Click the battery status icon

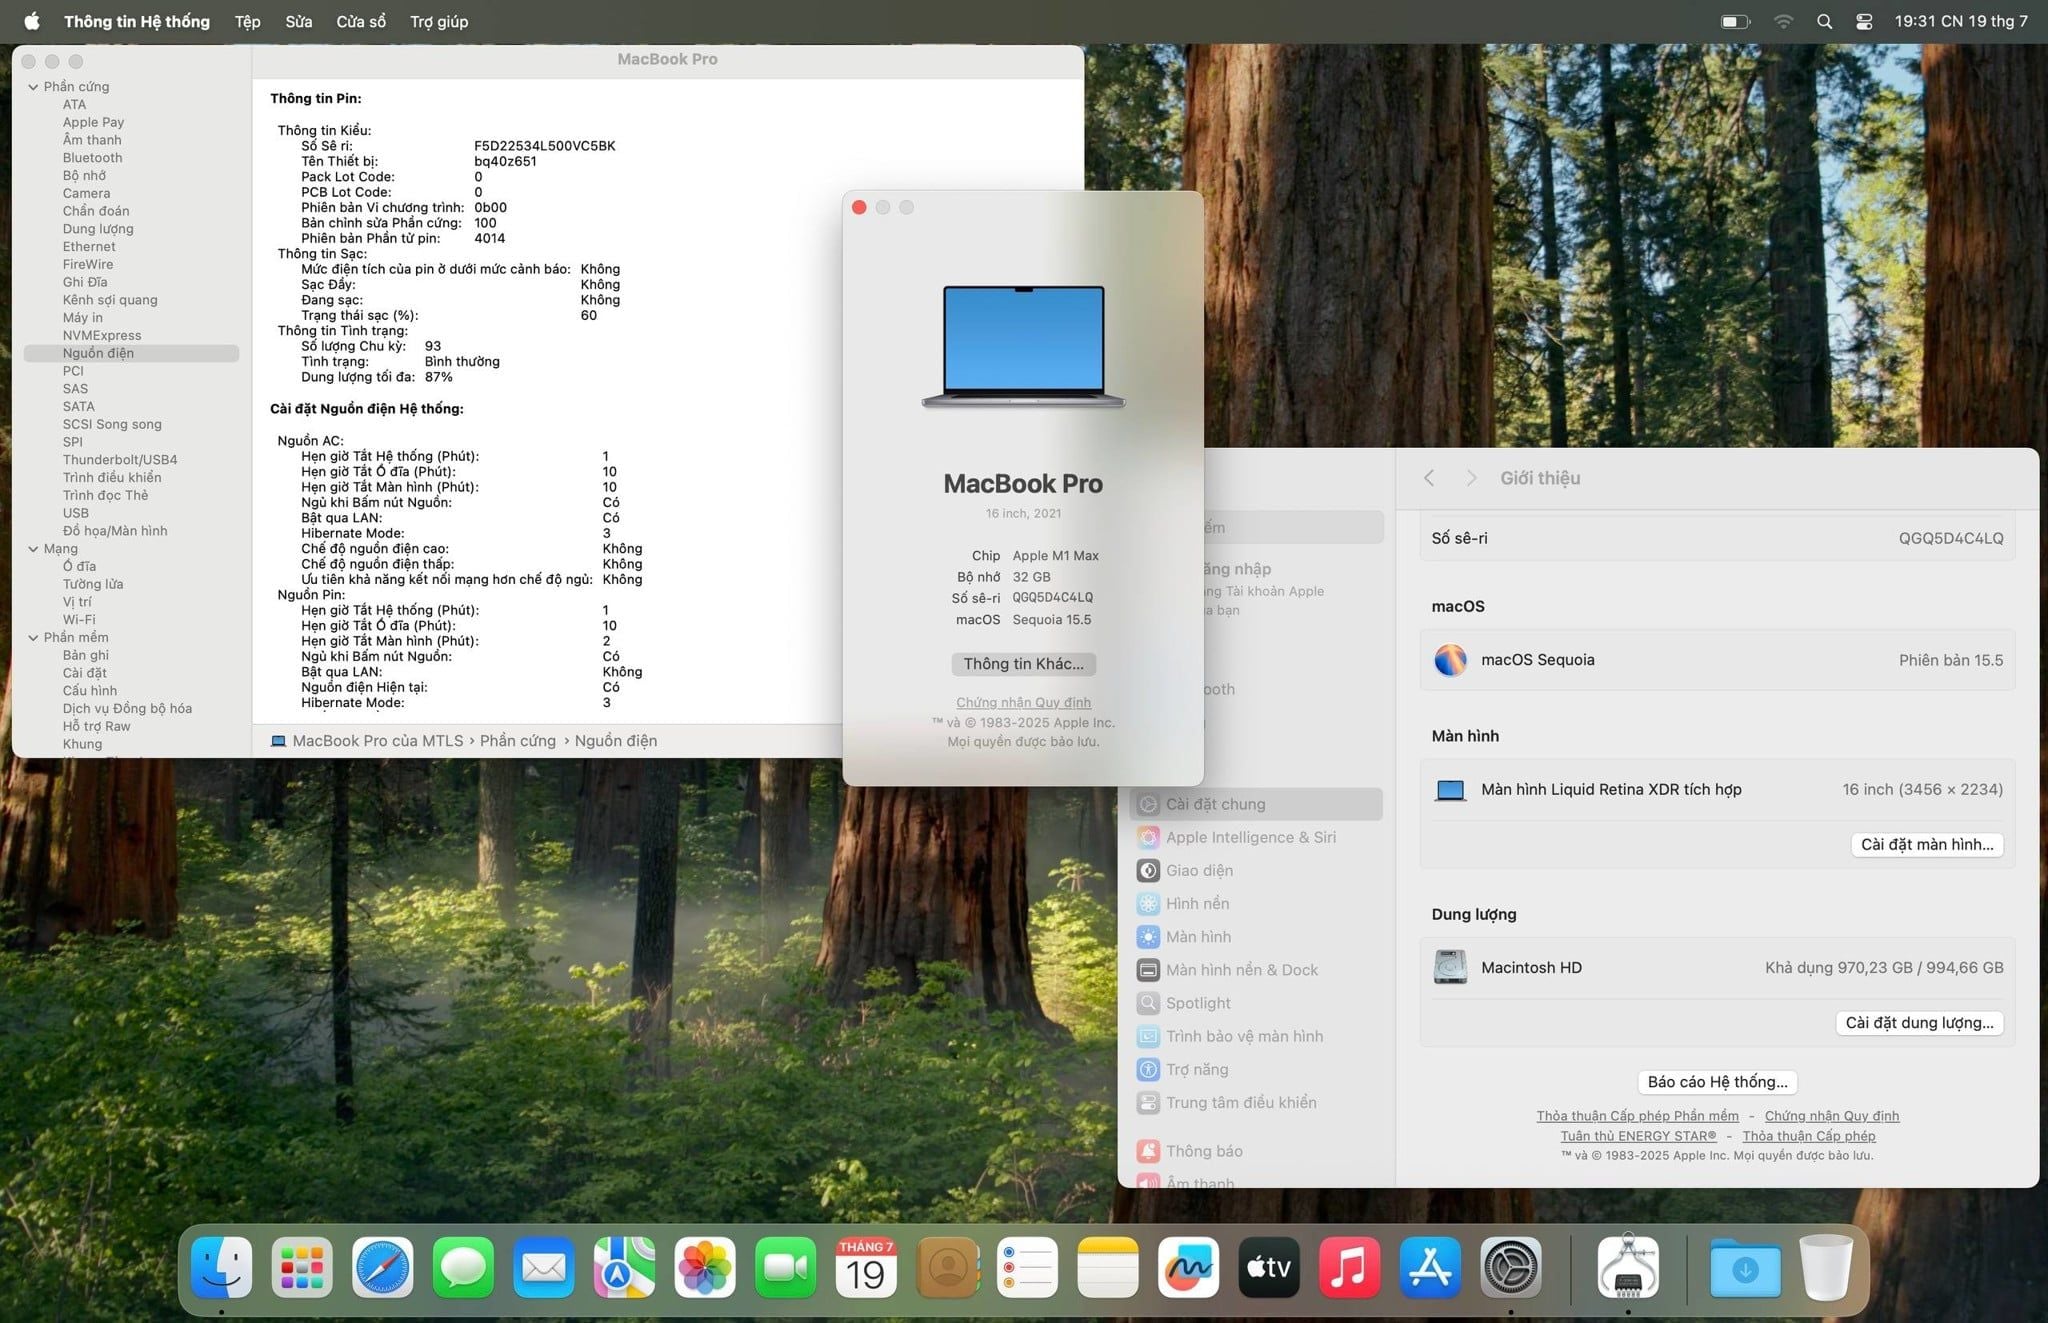point(1735,21)
